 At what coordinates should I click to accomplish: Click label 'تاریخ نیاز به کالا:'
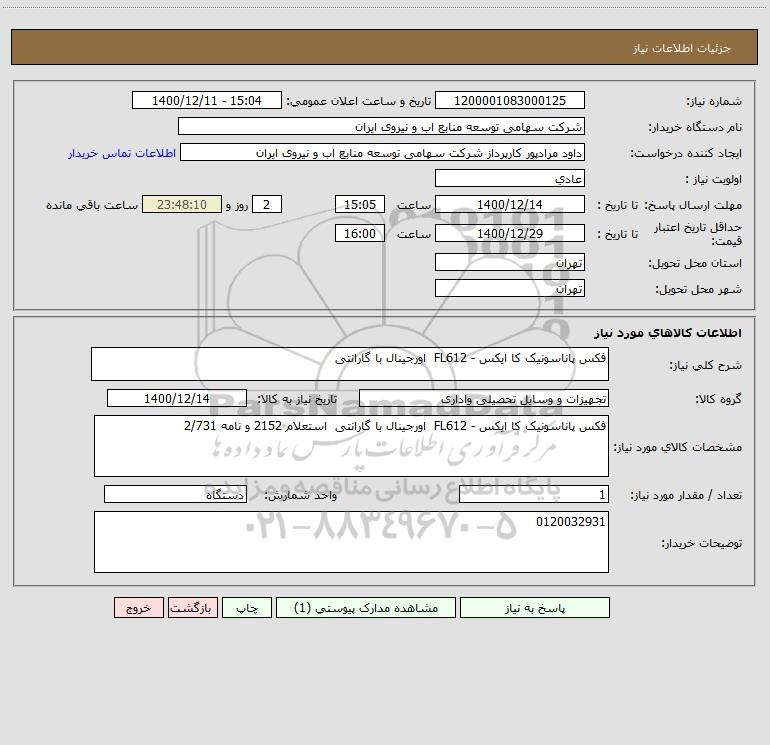click(x=297, y=399)
